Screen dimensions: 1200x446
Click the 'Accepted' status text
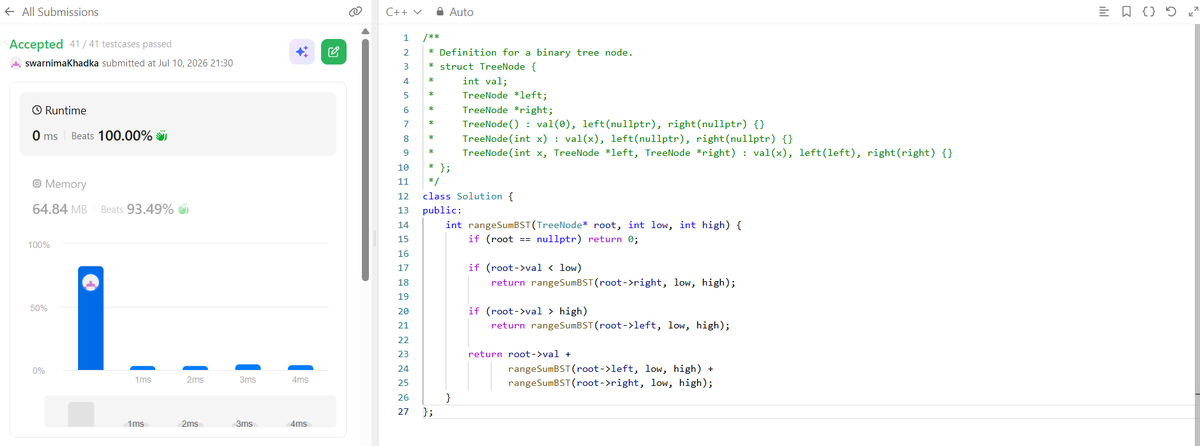36,44
